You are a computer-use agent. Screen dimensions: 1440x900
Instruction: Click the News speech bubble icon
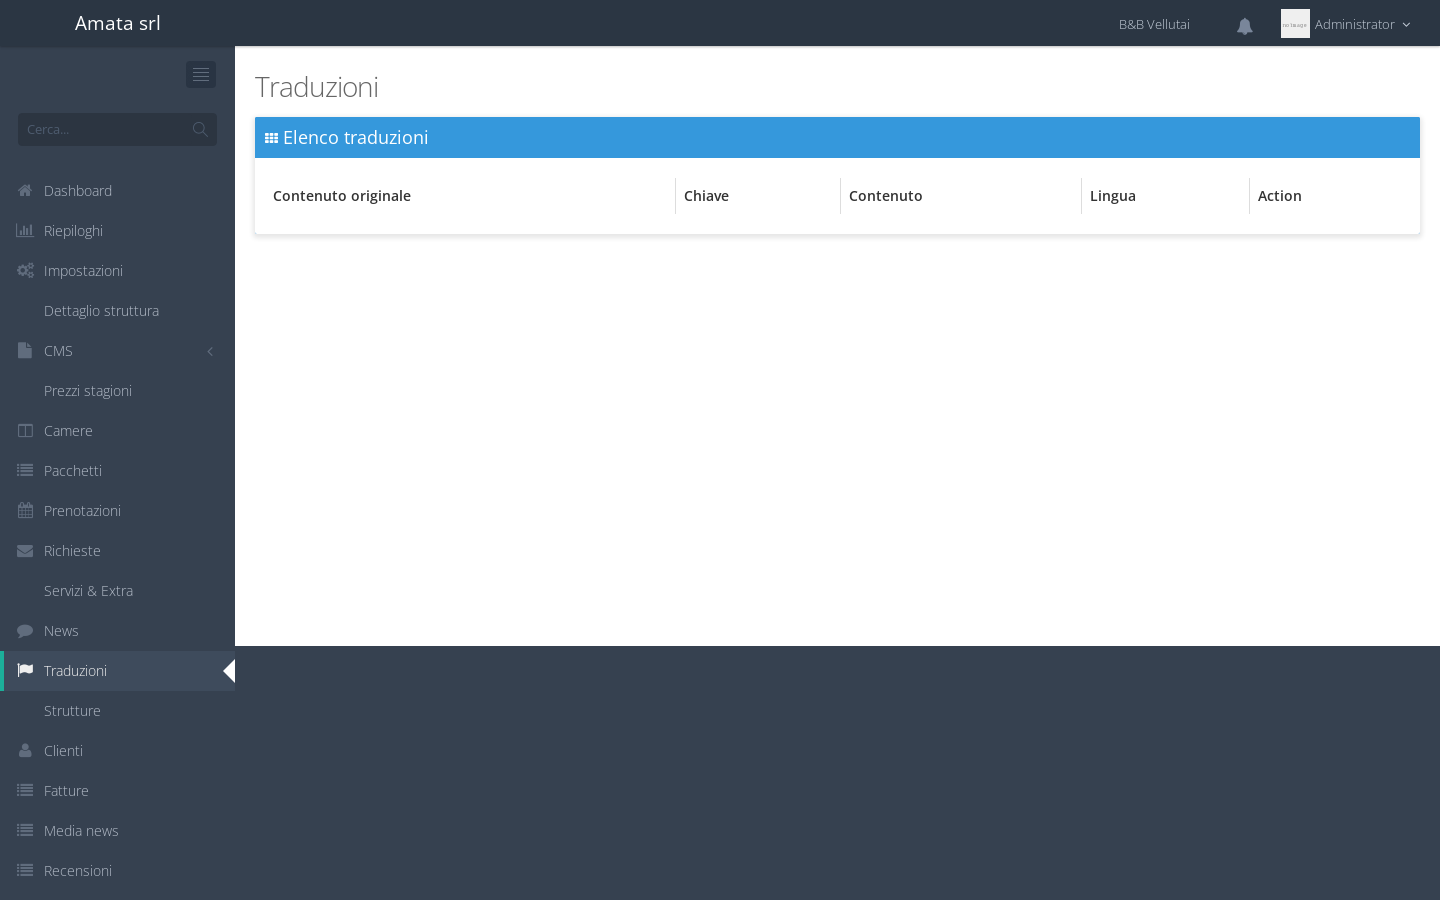pyautogui.click(x=25, y=631)
